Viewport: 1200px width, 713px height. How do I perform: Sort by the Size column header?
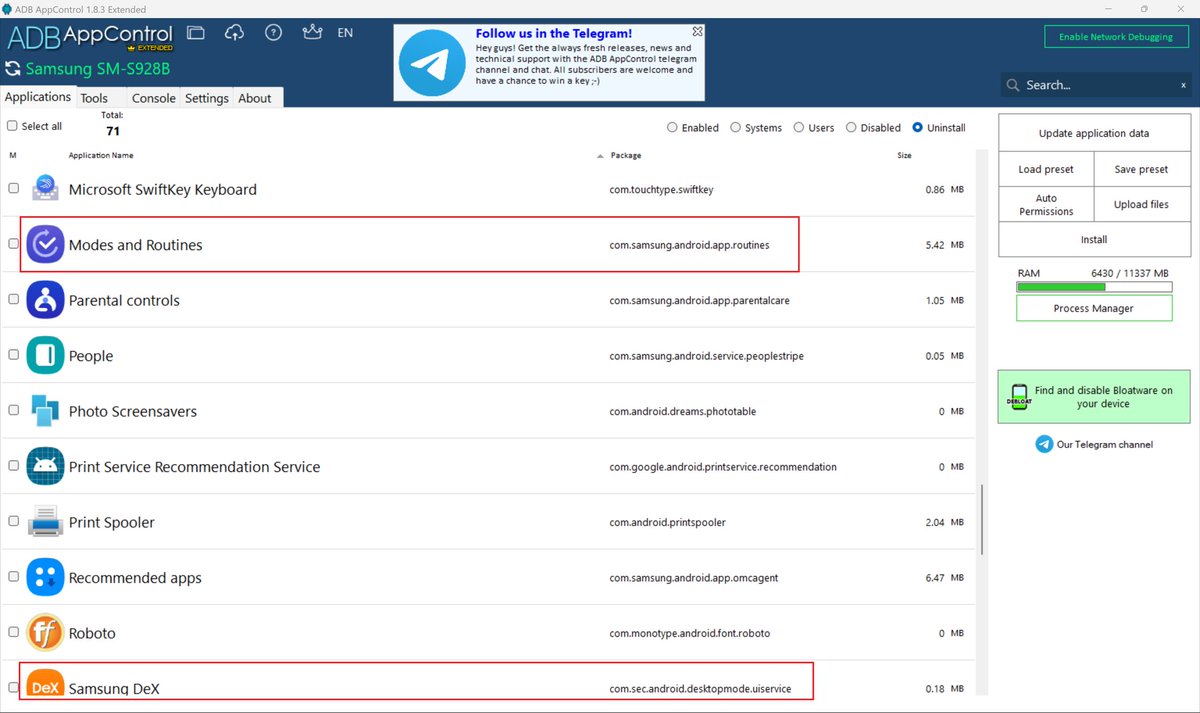click(x=904, y=155)
